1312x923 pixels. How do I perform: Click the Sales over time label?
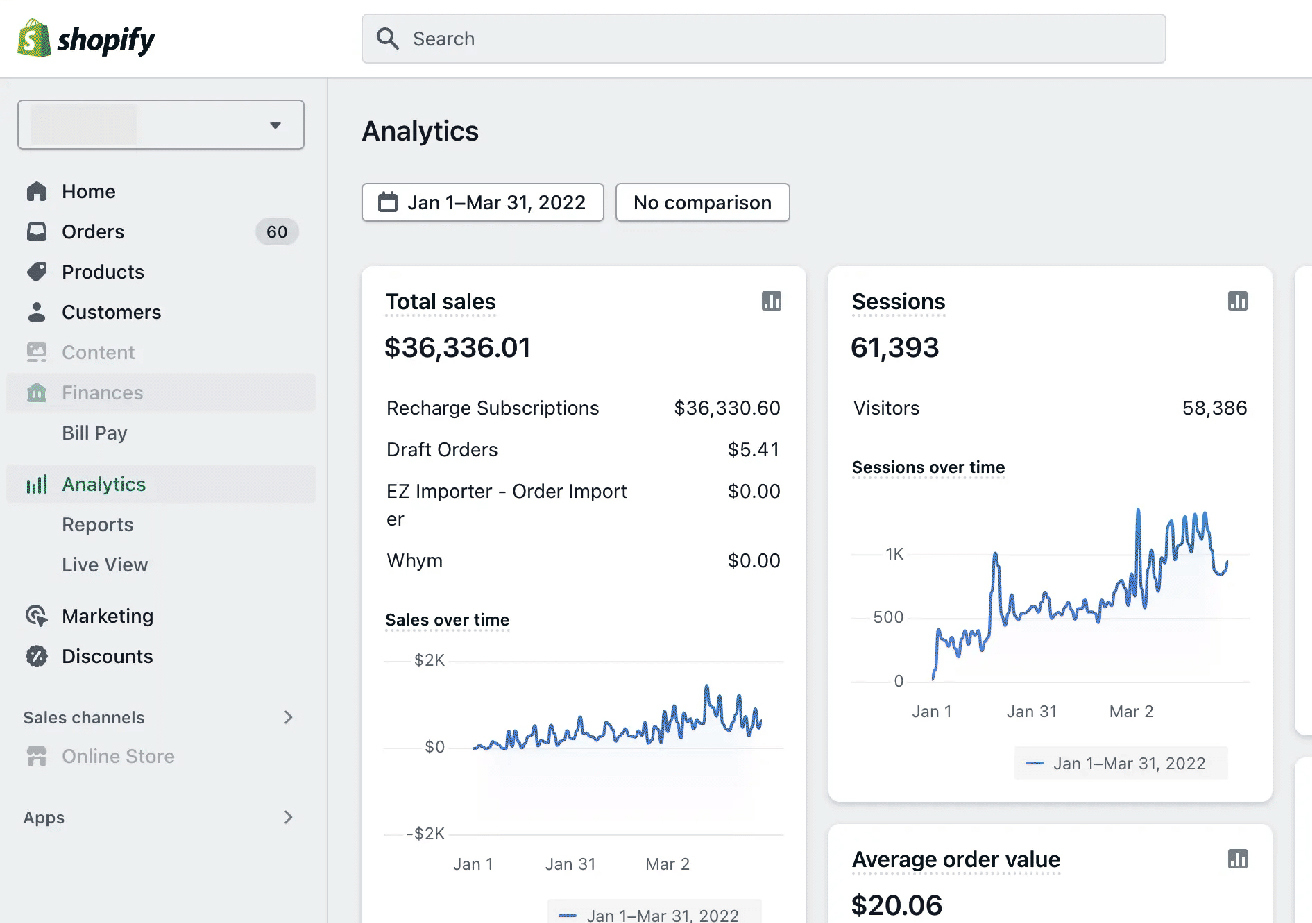(x=447, y=620)
